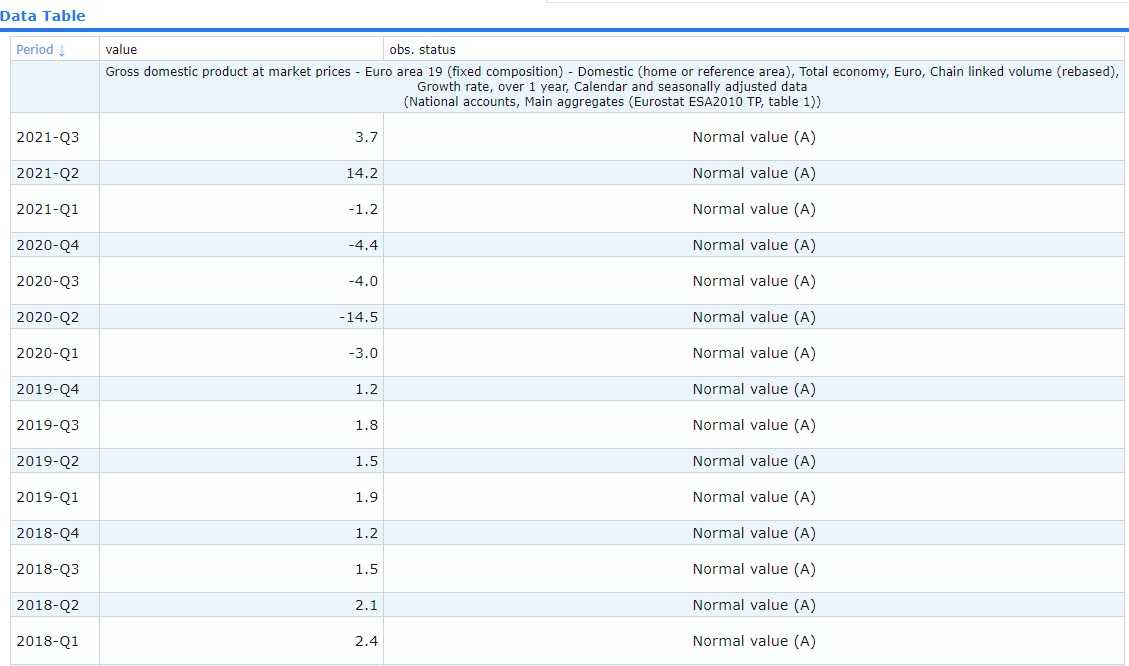Click the Data Table heading
The height and width of the screenshot is (666, 1129).
[x=43, y=15]
